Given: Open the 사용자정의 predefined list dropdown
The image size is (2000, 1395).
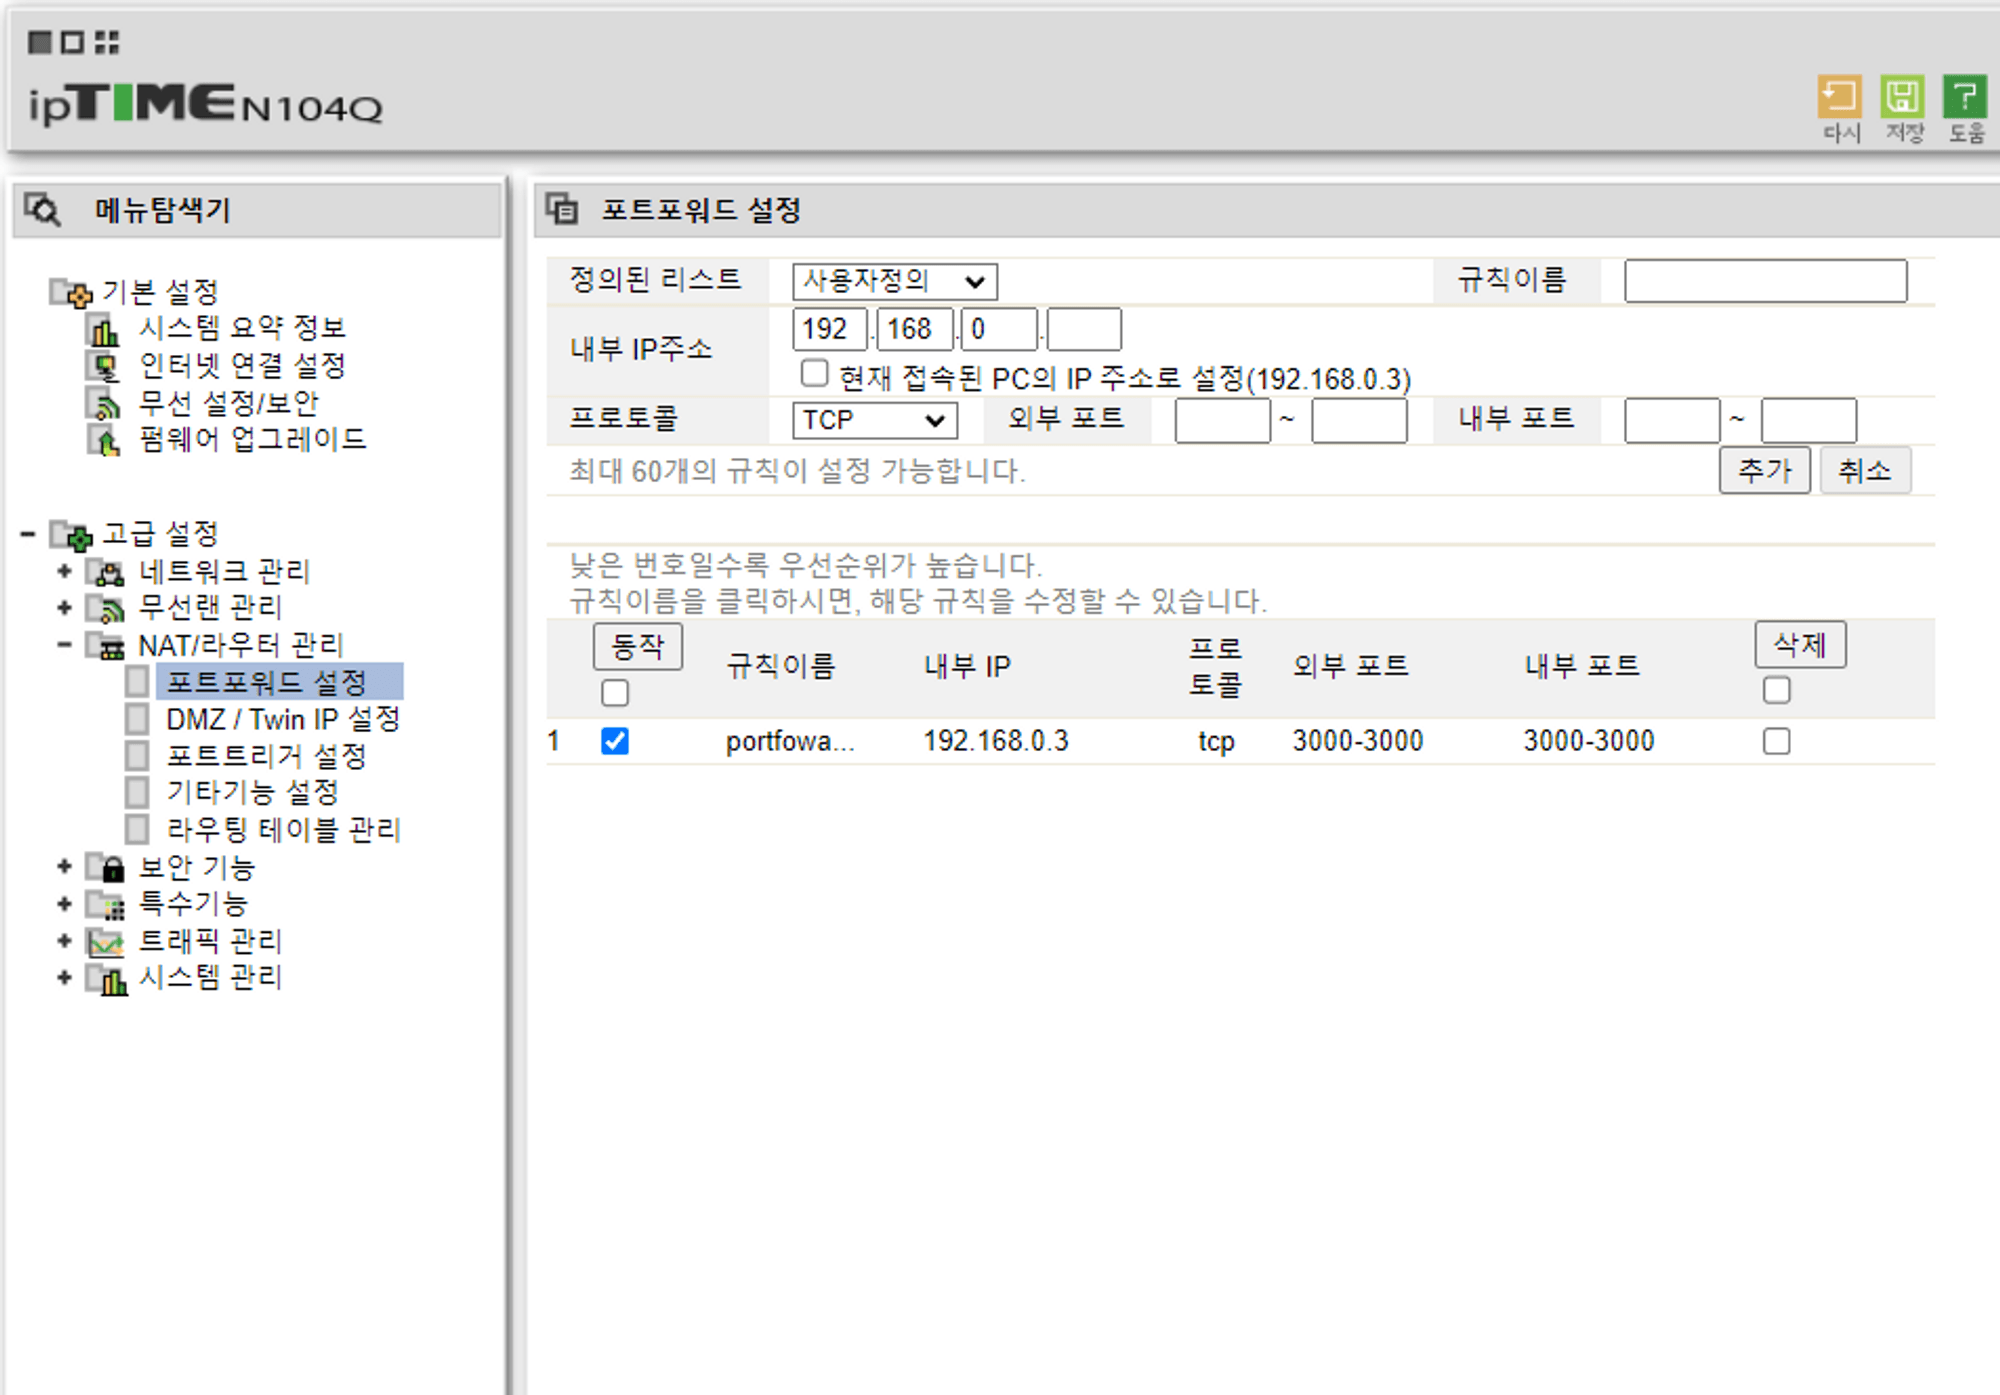Looking at the screenshot, I should 894,281.
